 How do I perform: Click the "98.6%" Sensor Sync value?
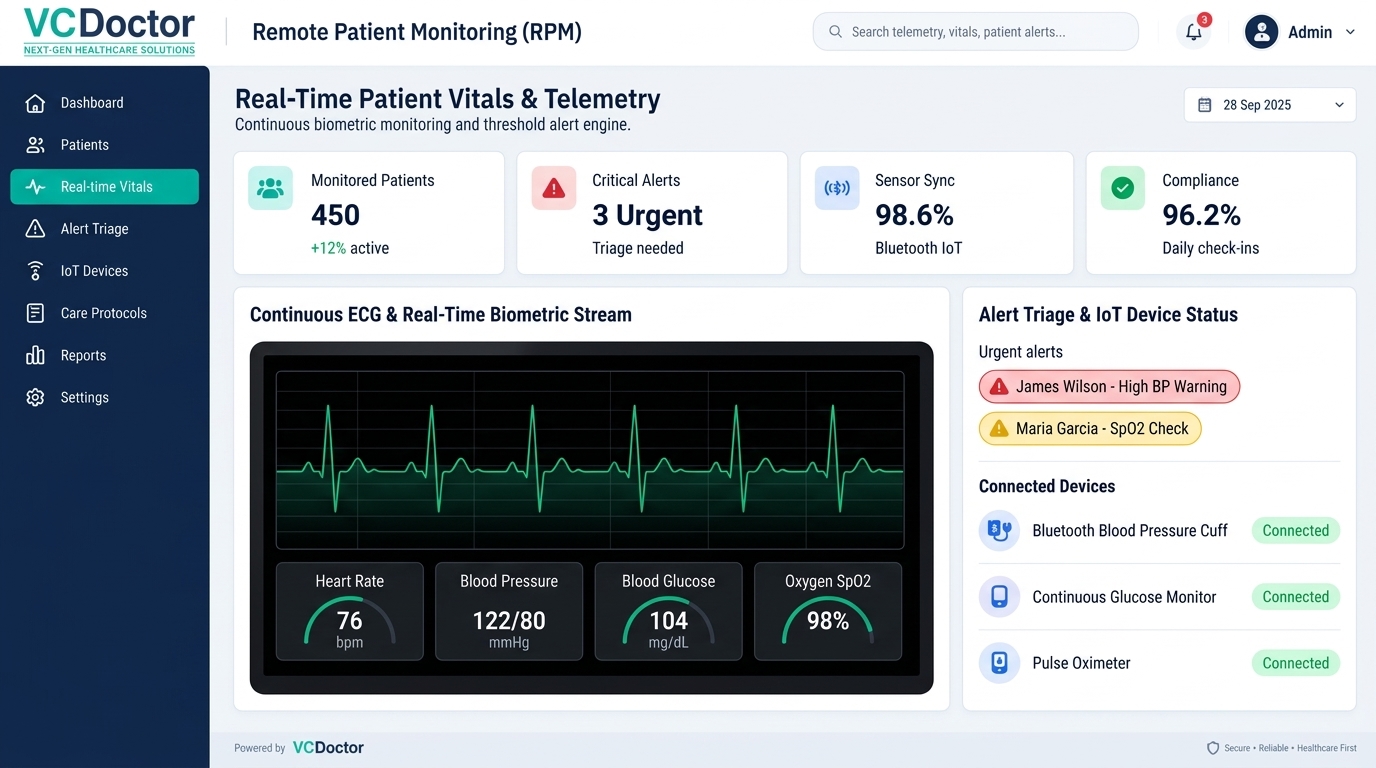(914, 215)
